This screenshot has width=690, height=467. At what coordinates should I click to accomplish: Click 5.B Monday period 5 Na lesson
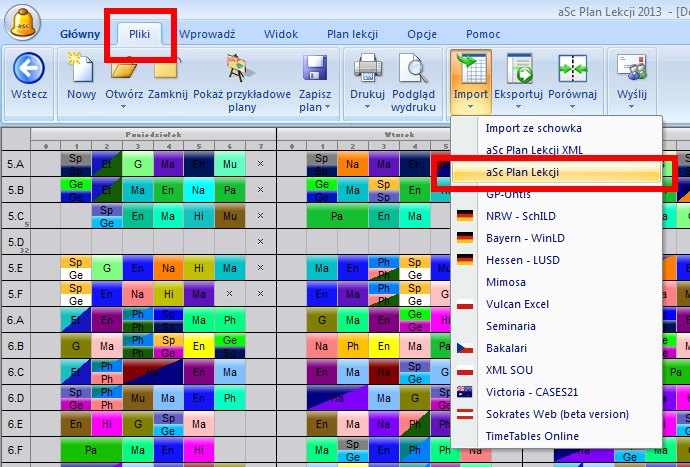point(199,190)
